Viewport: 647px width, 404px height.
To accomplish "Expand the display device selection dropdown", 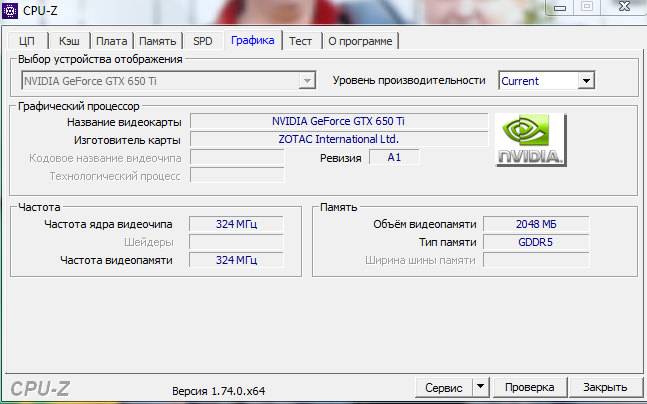I will [x=307, y=81].
